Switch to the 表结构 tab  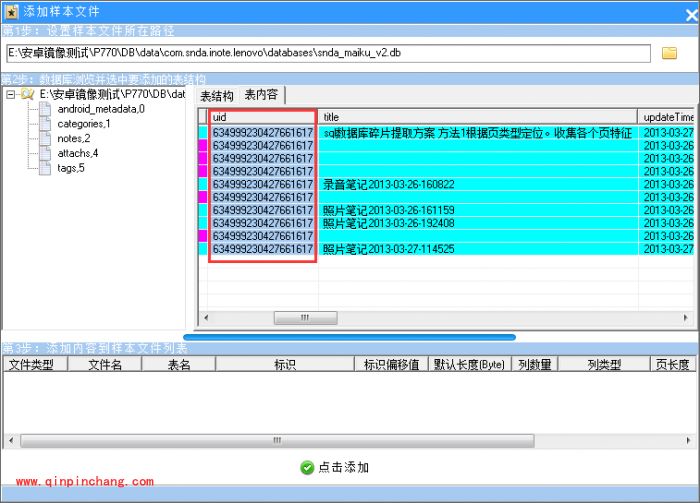[x=217, y=96]
